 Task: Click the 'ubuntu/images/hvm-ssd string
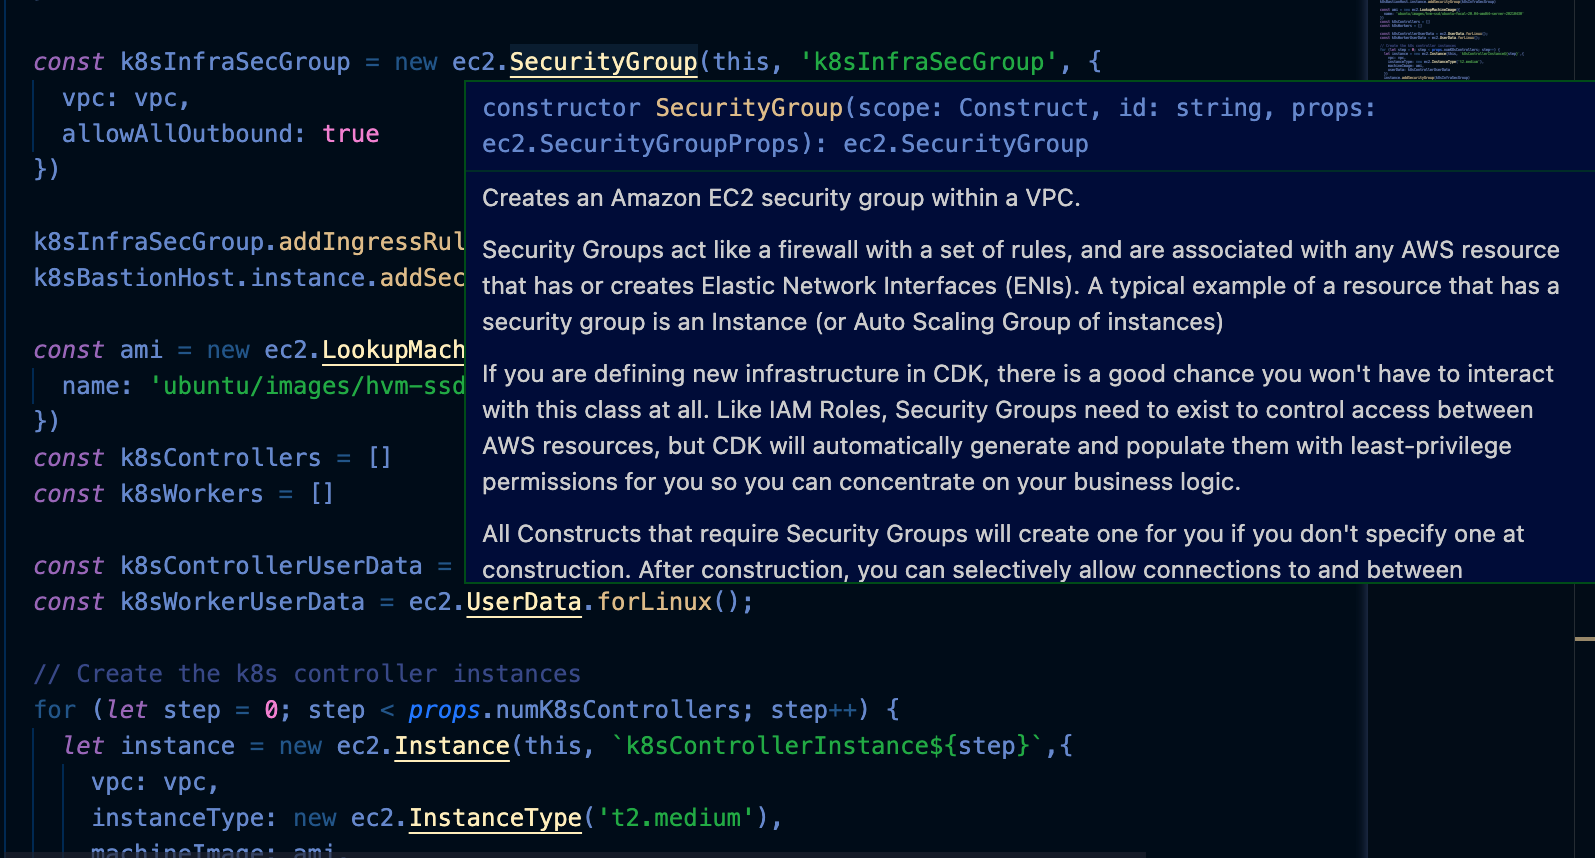tap(307, 386)
